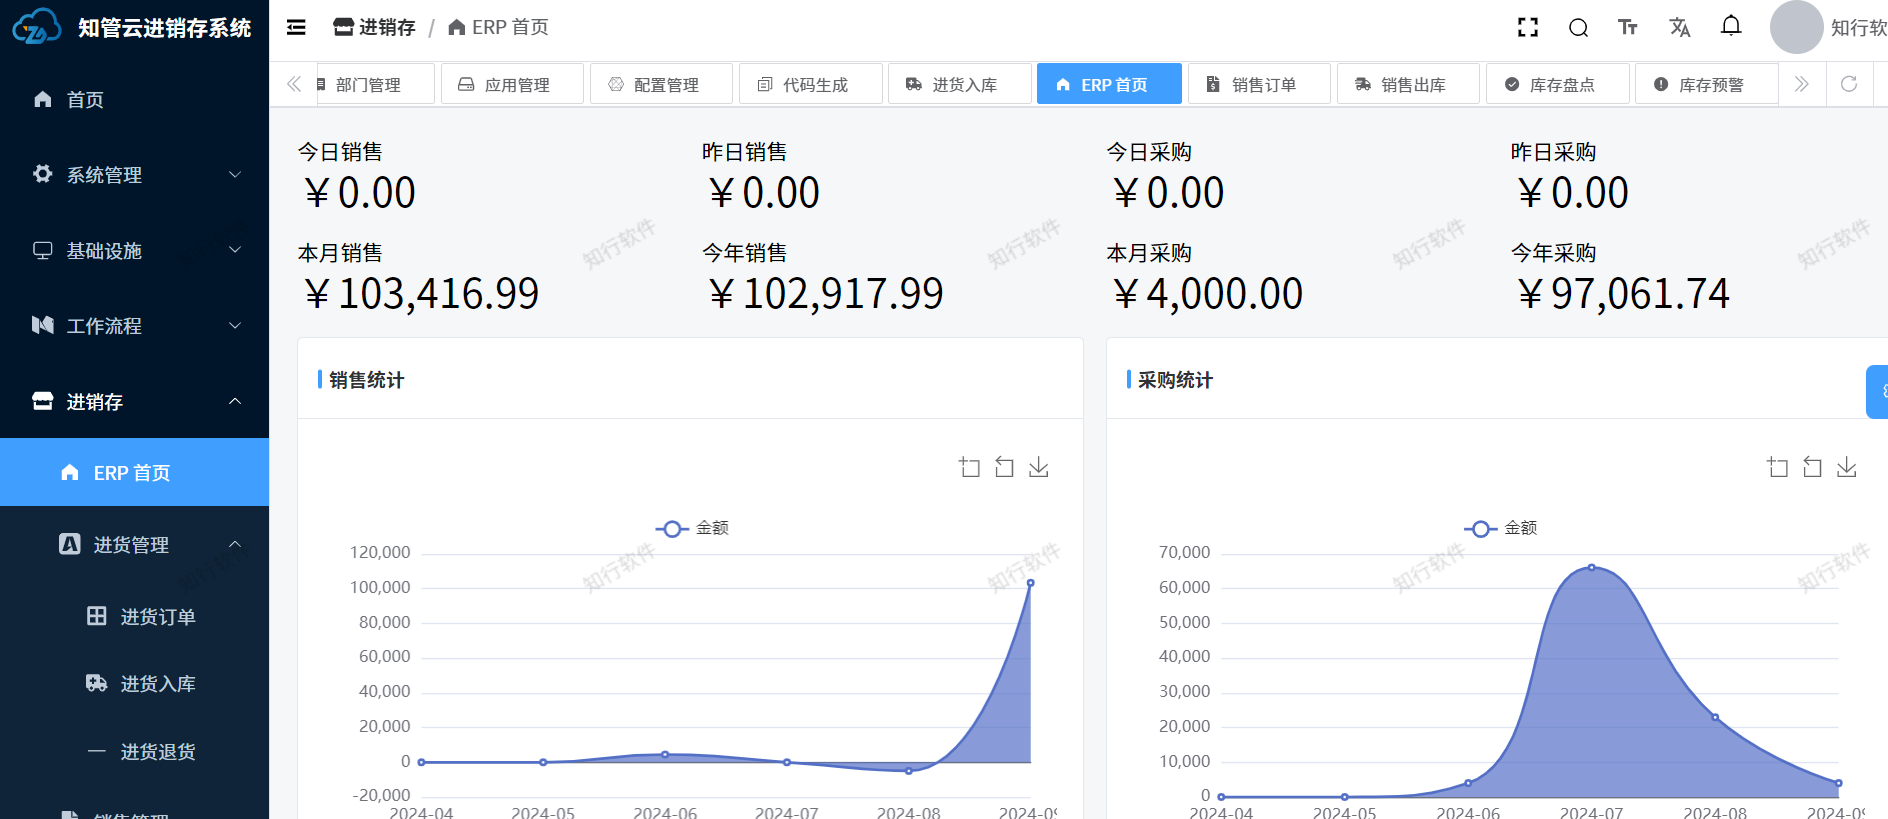Switch to the 库存预警 tab

1706,85
